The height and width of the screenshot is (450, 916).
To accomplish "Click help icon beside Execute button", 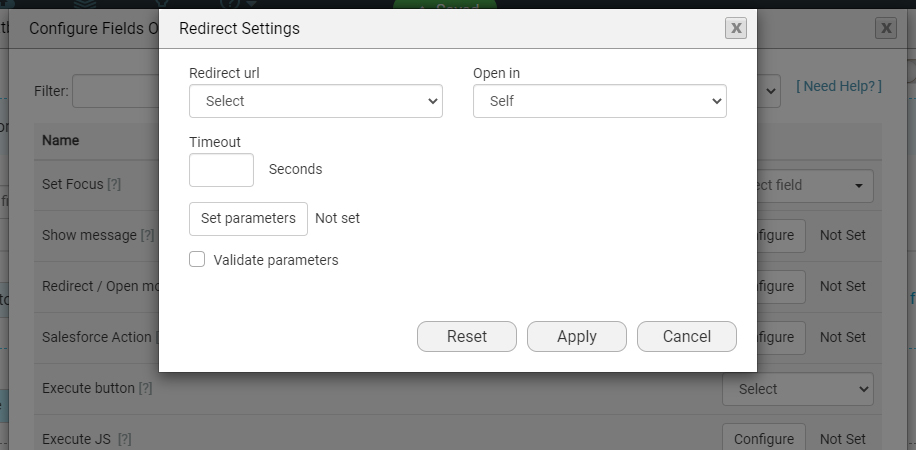I will [146, 388].
